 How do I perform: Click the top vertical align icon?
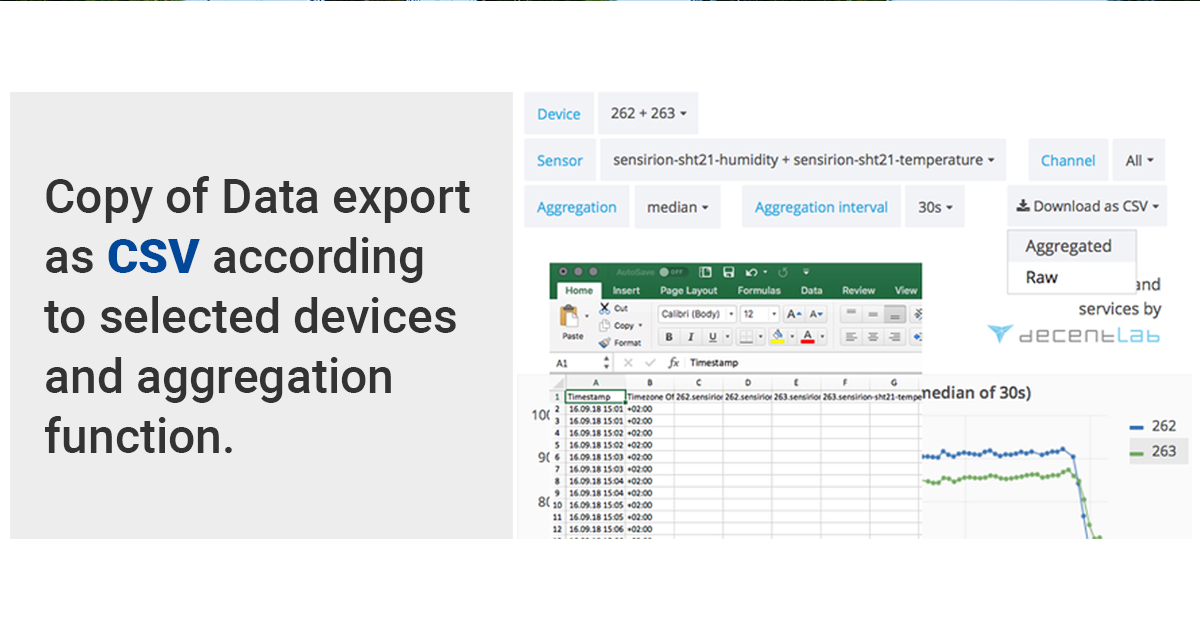tap(851, 313)
